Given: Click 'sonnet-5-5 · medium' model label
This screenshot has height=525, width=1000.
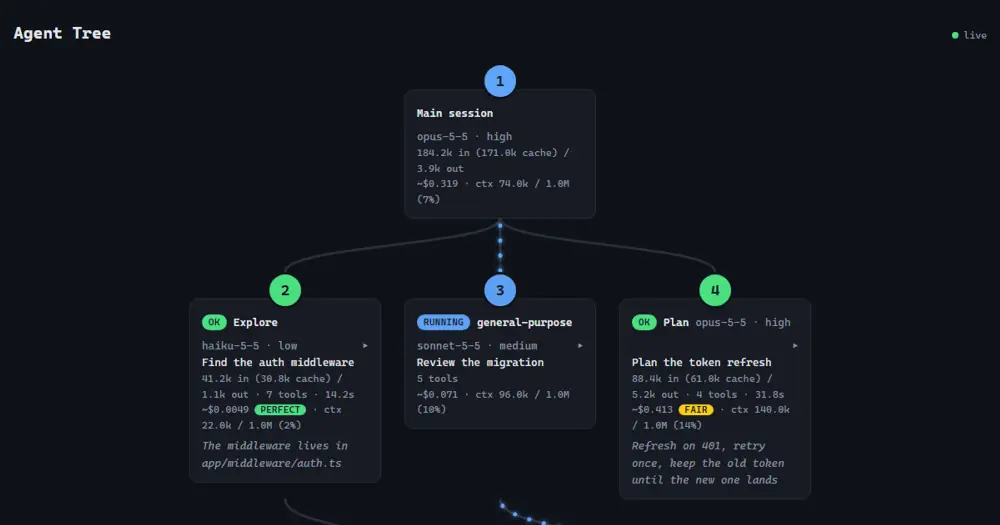Looking at the screenshot, I should pos(477,346).
